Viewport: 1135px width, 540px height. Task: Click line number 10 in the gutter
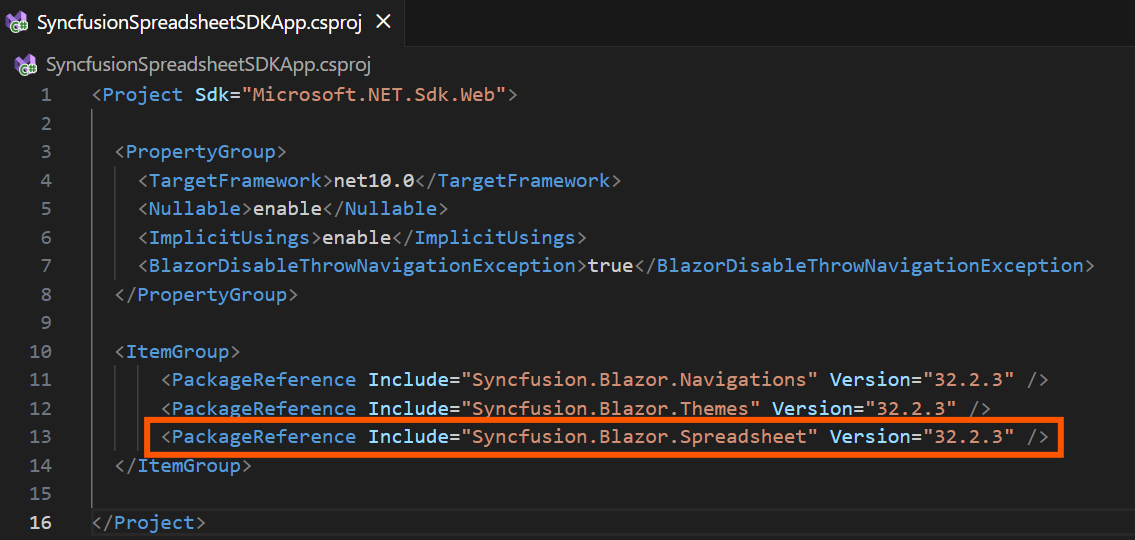click(41, 351)
